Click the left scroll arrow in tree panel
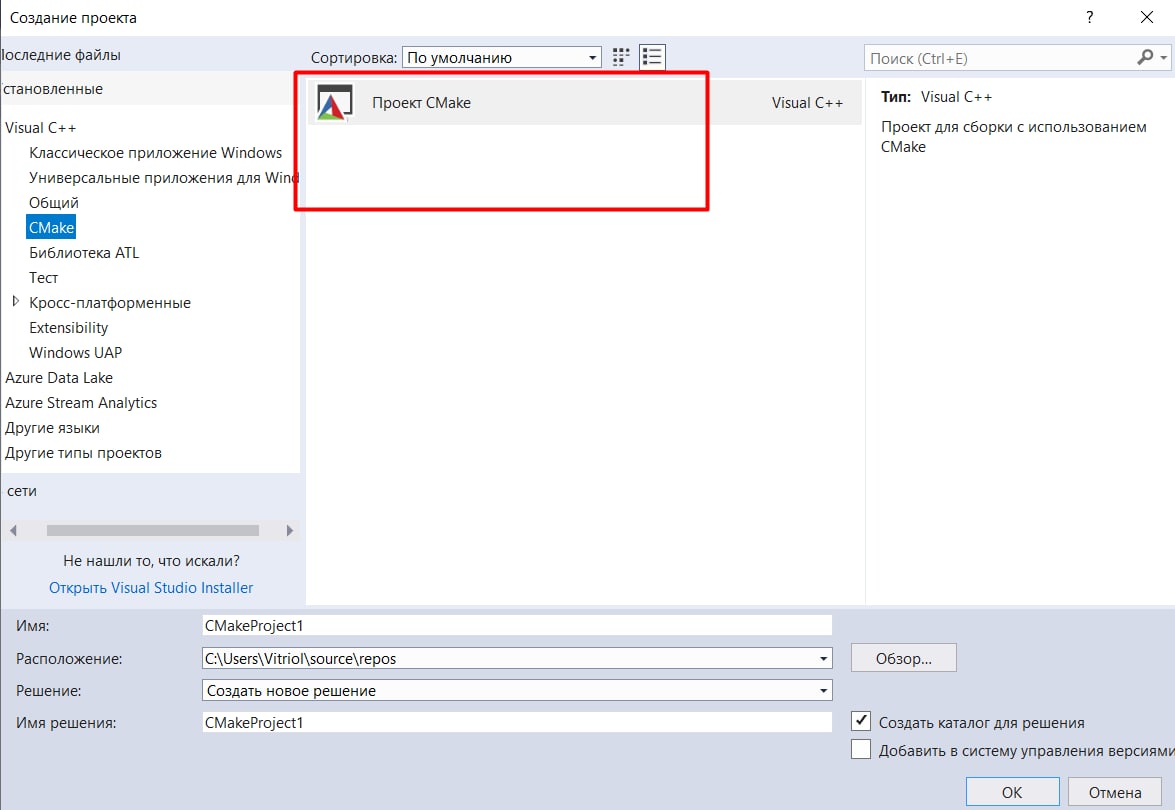The image size is (1175, 810). (13, 531)
